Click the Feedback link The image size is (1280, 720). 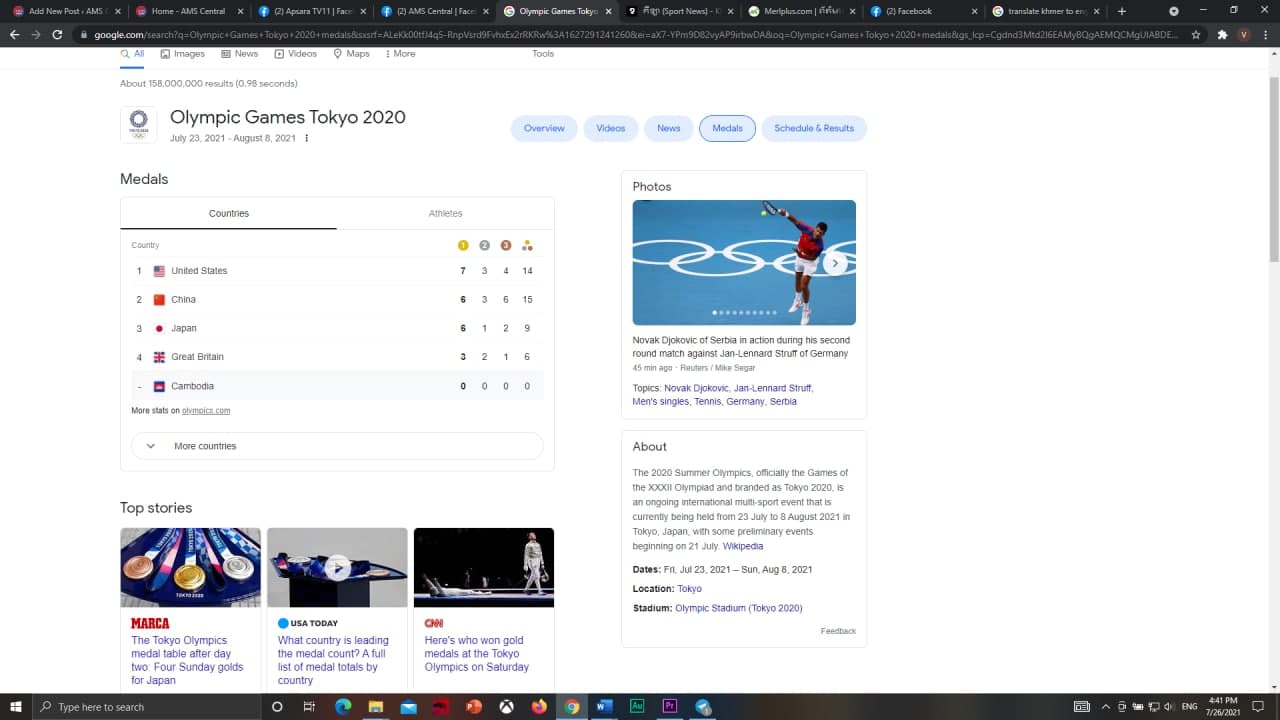(x=838, y=631)
